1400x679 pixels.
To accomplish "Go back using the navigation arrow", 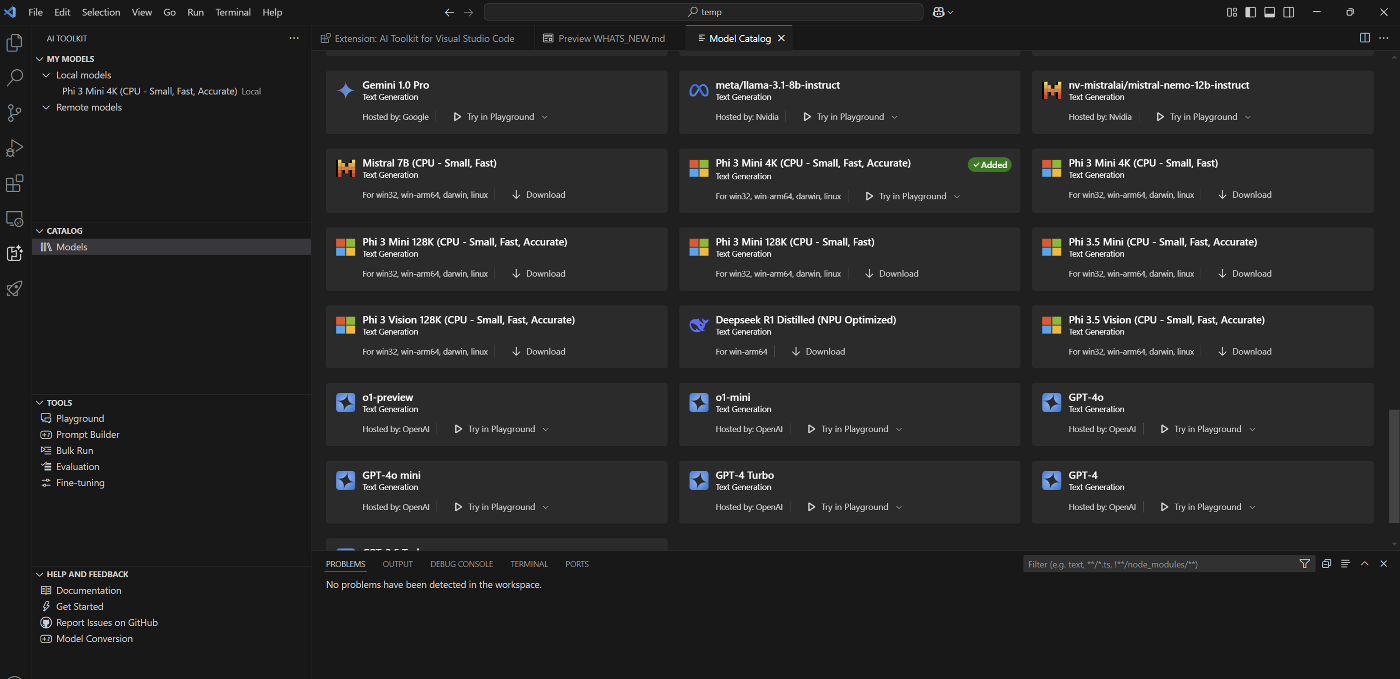I will click(449, 12).
